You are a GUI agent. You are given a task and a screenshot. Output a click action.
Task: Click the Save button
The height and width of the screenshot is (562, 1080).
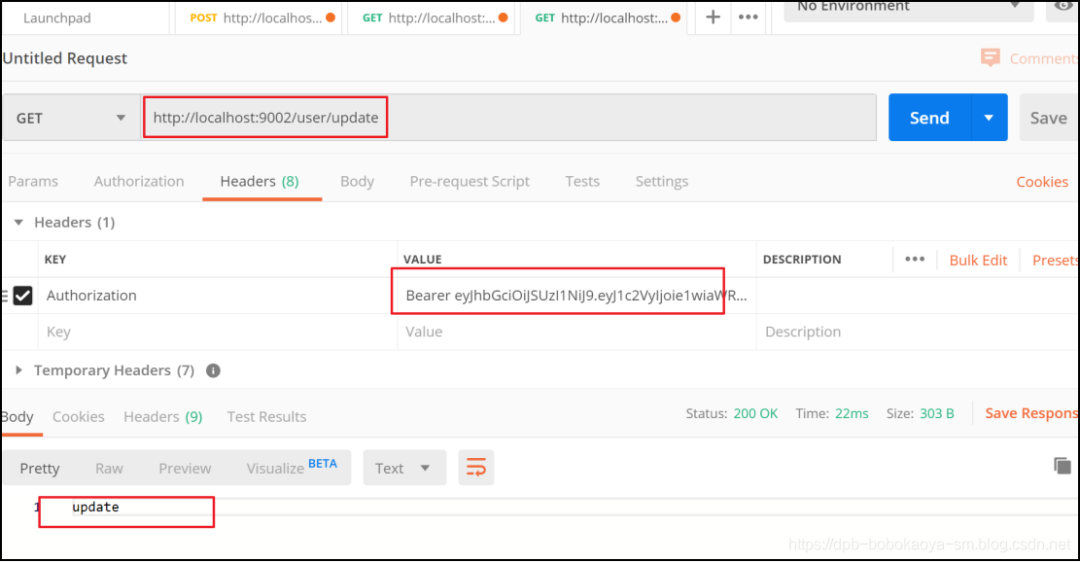pos(1048,118)
